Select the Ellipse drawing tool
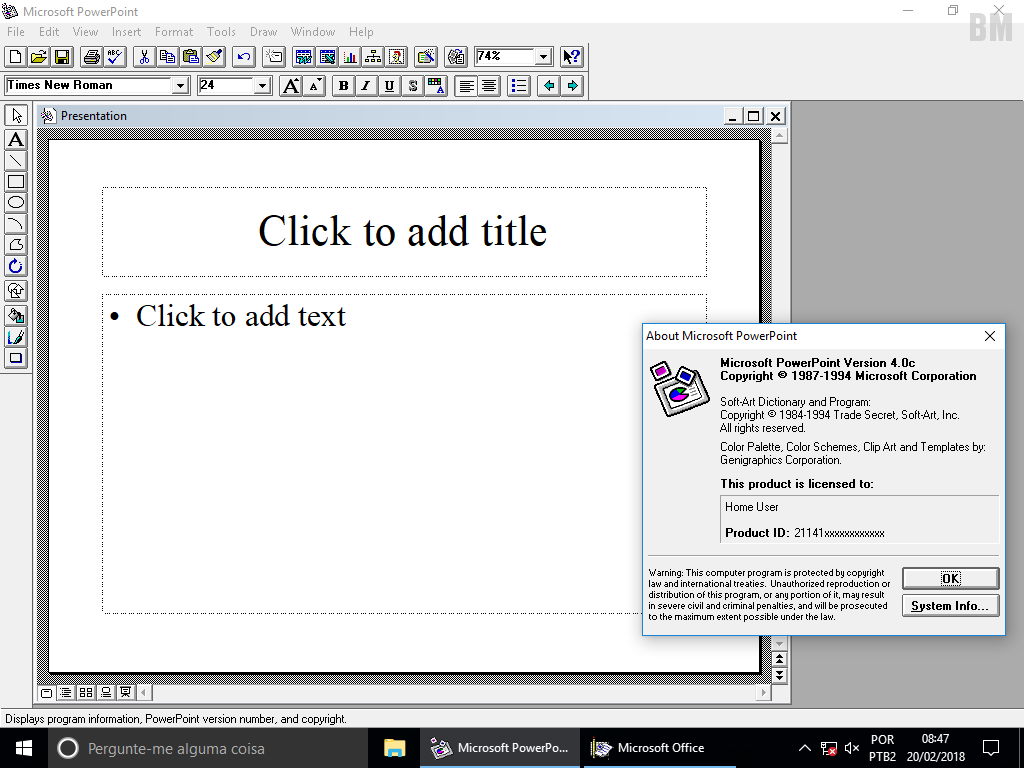 pos(14,202)
